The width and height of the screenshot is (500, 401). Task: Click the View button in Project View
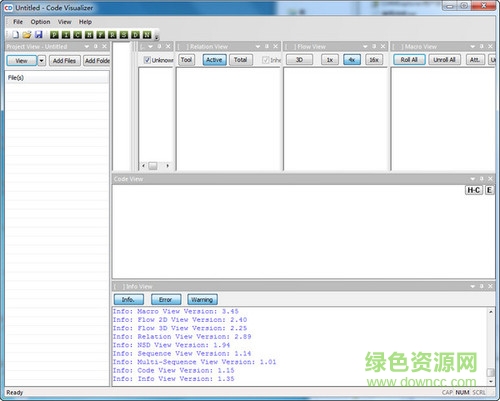tap(22, 61)
